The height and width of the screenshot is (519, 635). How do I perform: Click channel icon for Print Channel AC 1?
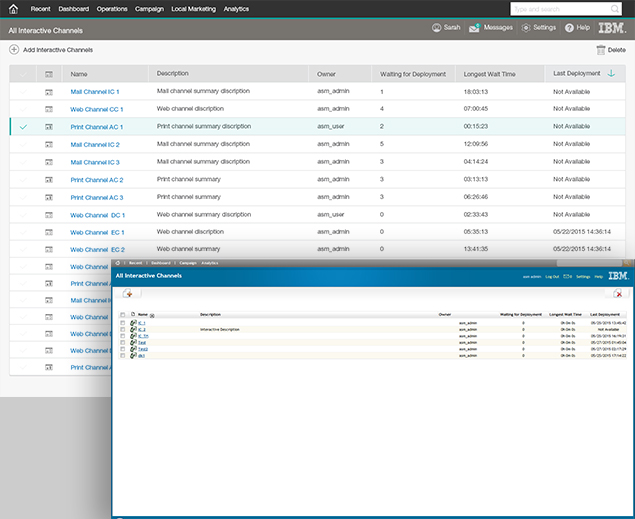(49, 127)
